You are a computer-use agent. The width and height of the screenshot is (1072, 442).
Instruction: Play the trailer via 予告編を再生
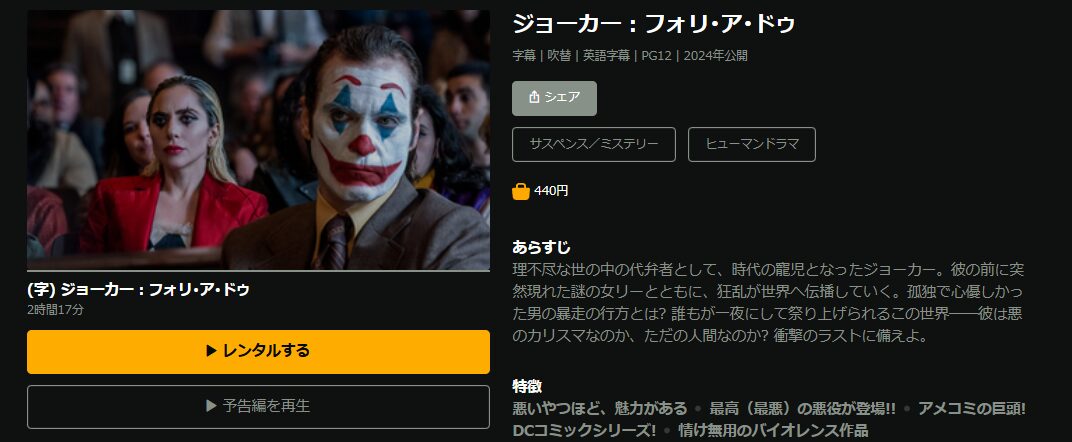(x=258, y=407)
